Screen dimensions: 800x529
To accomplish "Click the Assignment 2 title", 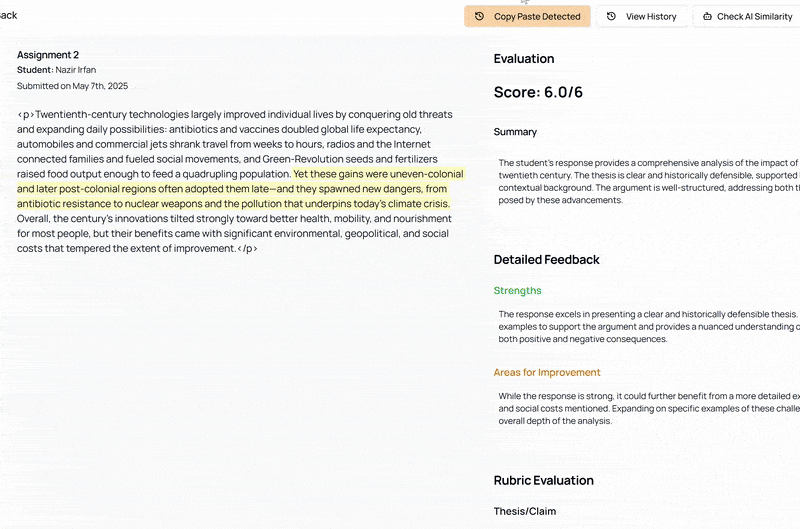I will (x=48, y=54).
